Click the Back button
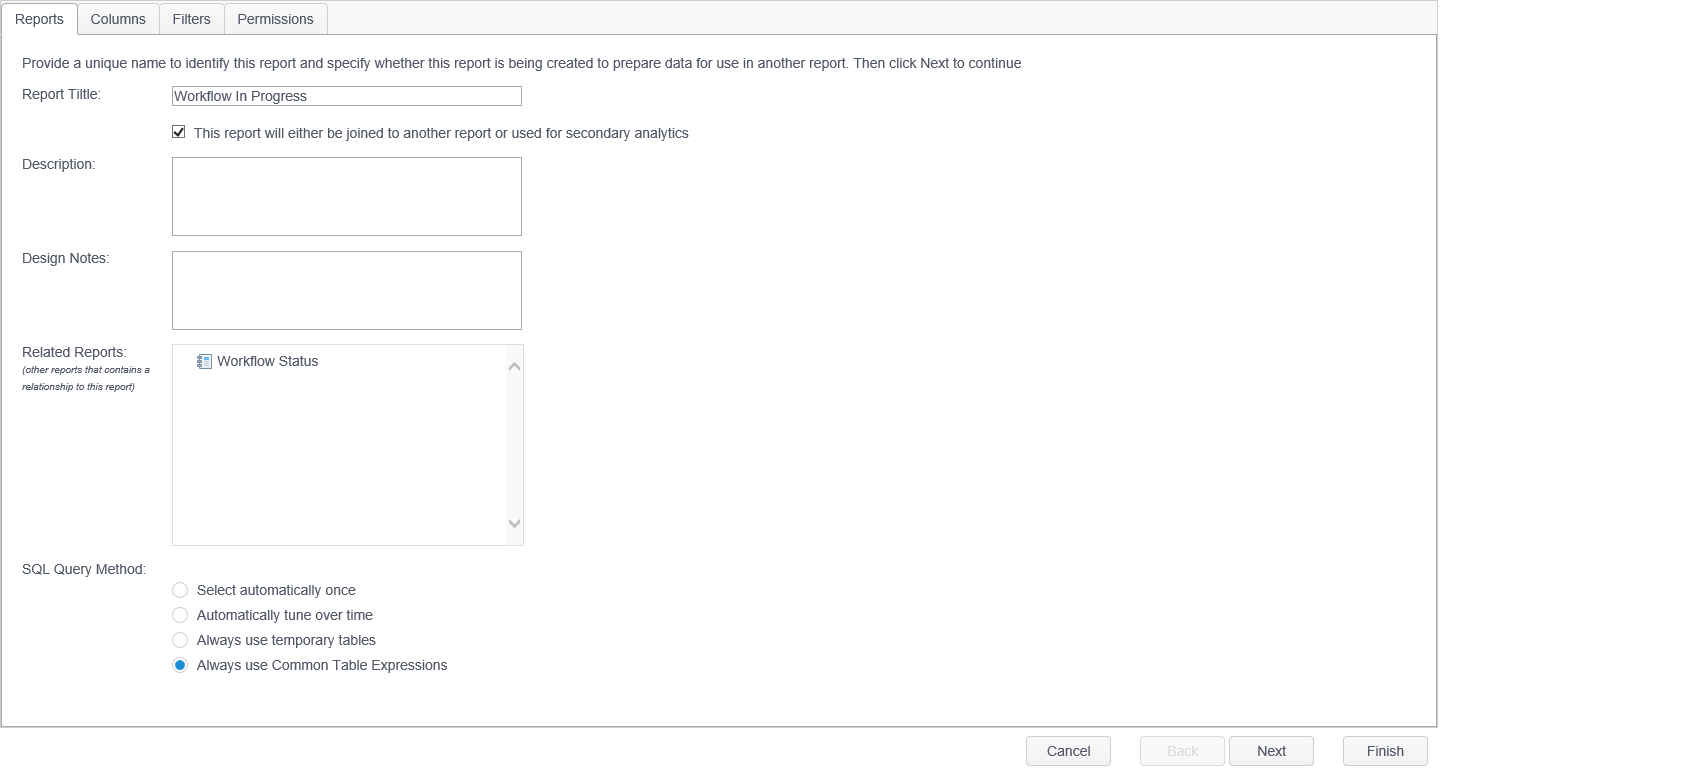Image resolution: width=1702 pixels, height=772 pixels. click(1182, 751)
